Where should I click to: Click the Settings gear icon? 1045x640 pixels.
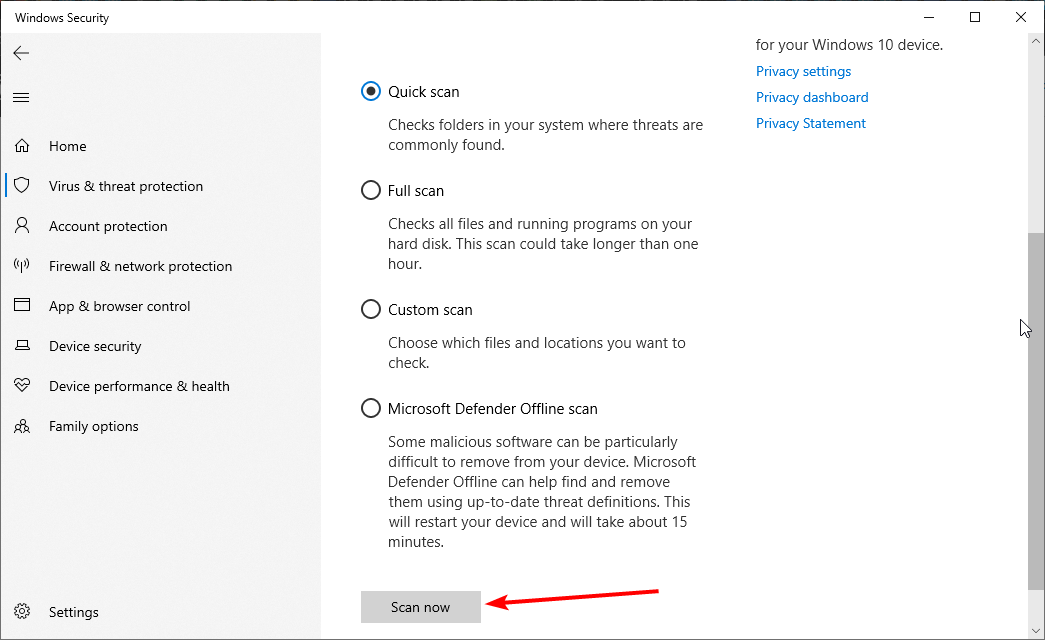22,611
